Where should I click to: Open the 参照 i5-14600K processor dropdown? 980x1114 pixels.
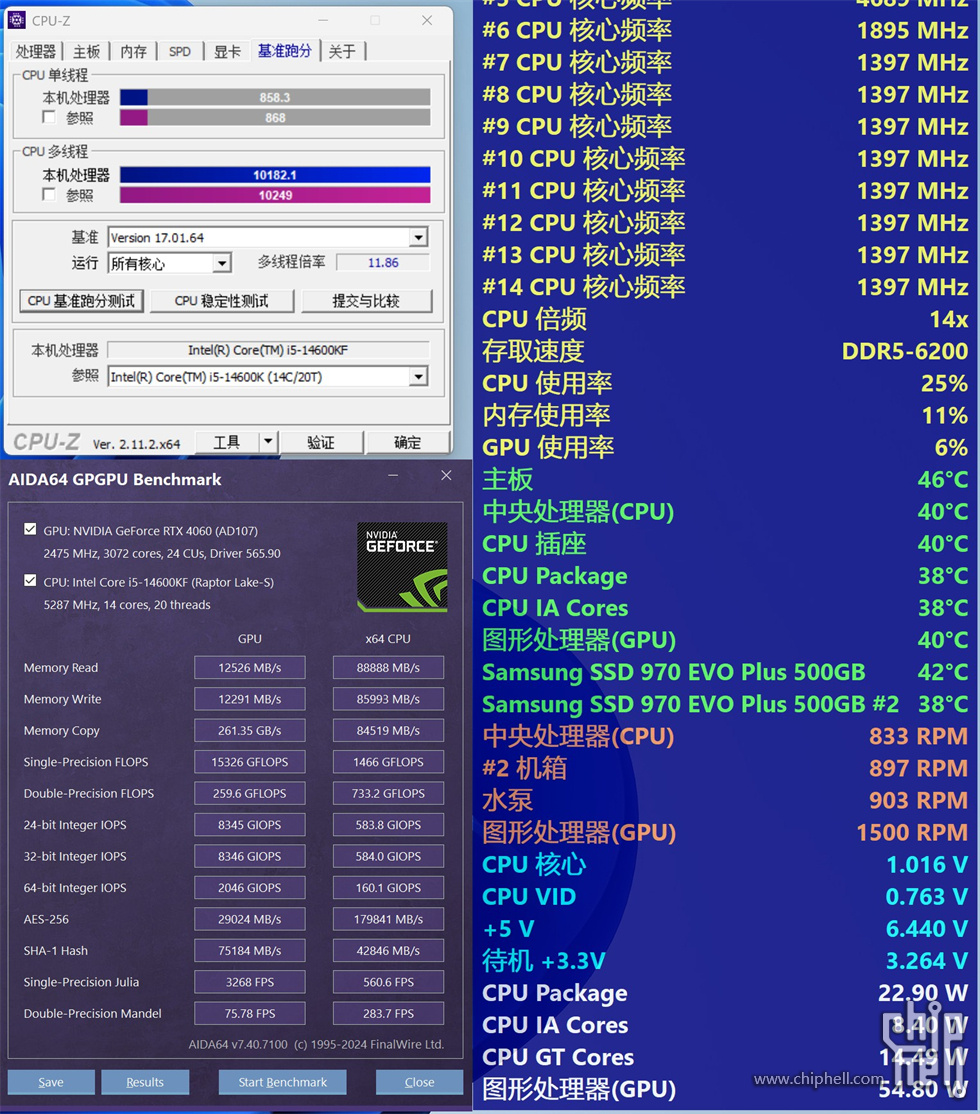coord(419,377)
